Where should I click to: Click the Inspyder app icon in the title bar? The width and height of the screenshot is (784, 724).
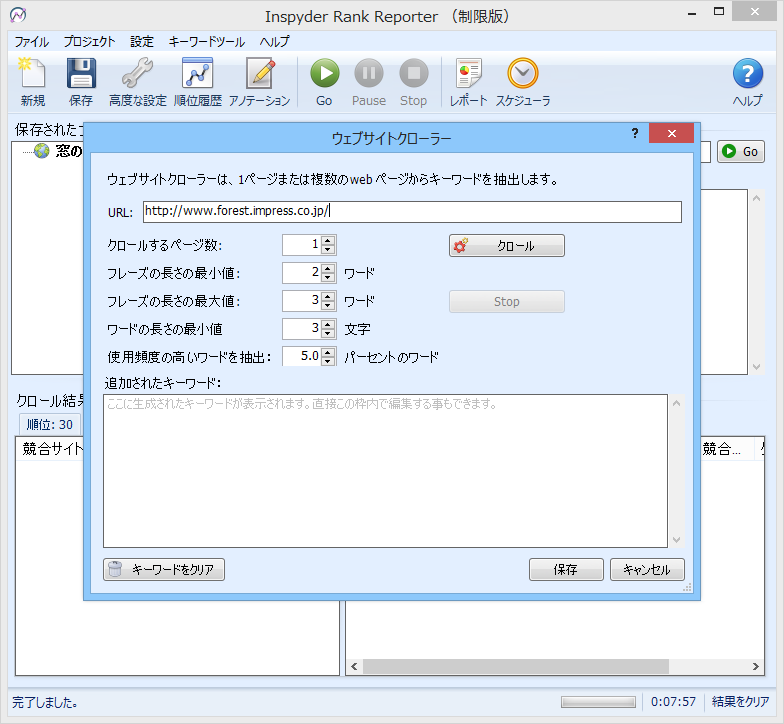click(x=18, y=15)
